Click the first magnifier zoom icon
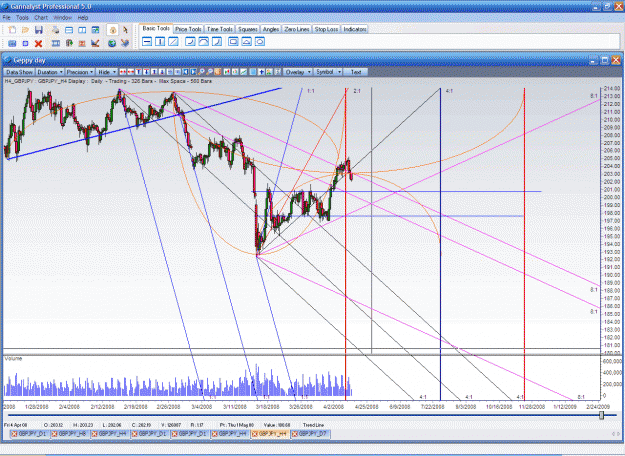The height and width of the screenshot is (456, 625). [x=201, y=72]
